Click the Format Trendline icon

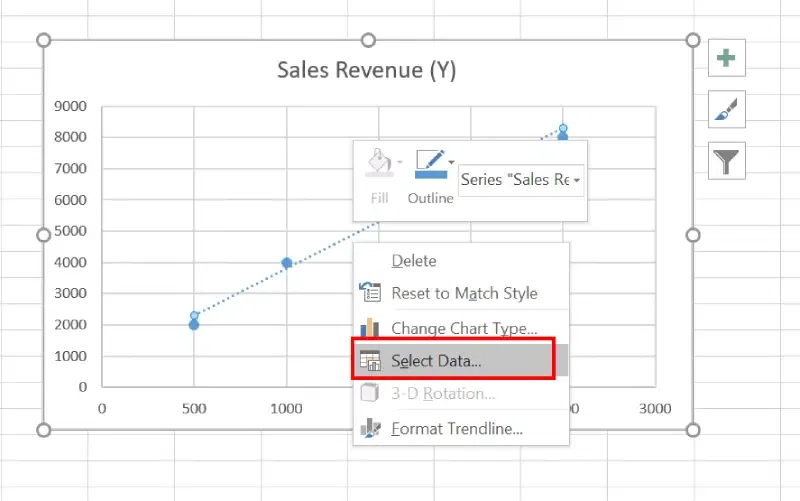coord(370,428)
